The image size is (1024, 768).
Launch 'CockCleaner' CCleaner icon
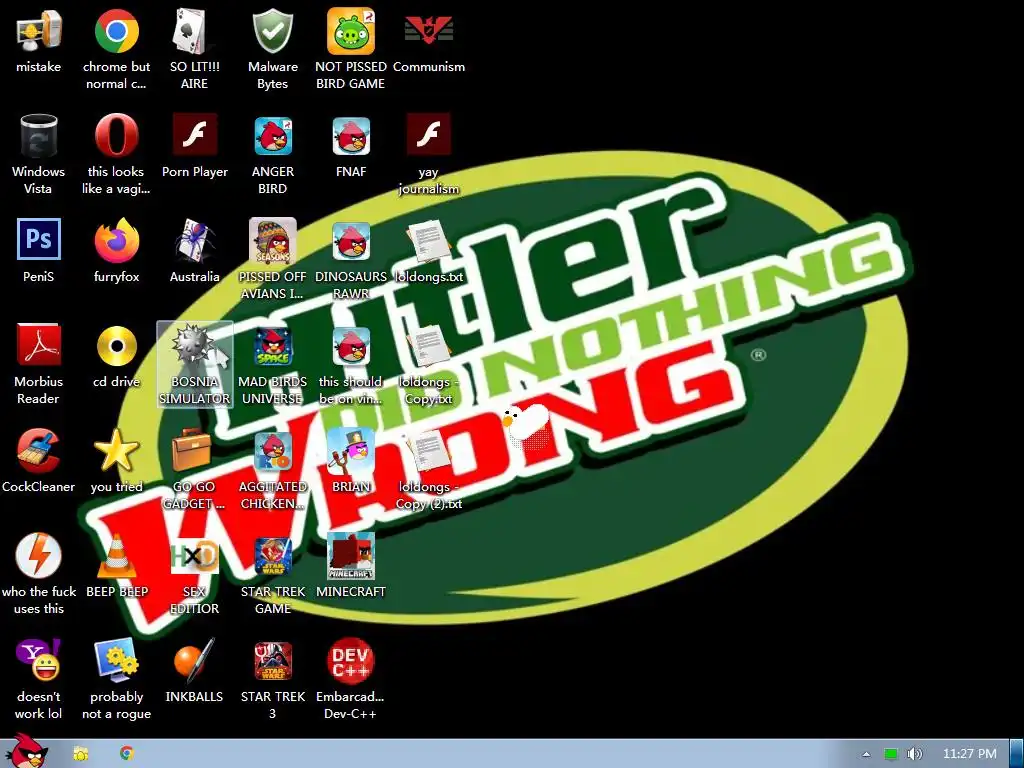pyautogui.click(x=39, y=451)
